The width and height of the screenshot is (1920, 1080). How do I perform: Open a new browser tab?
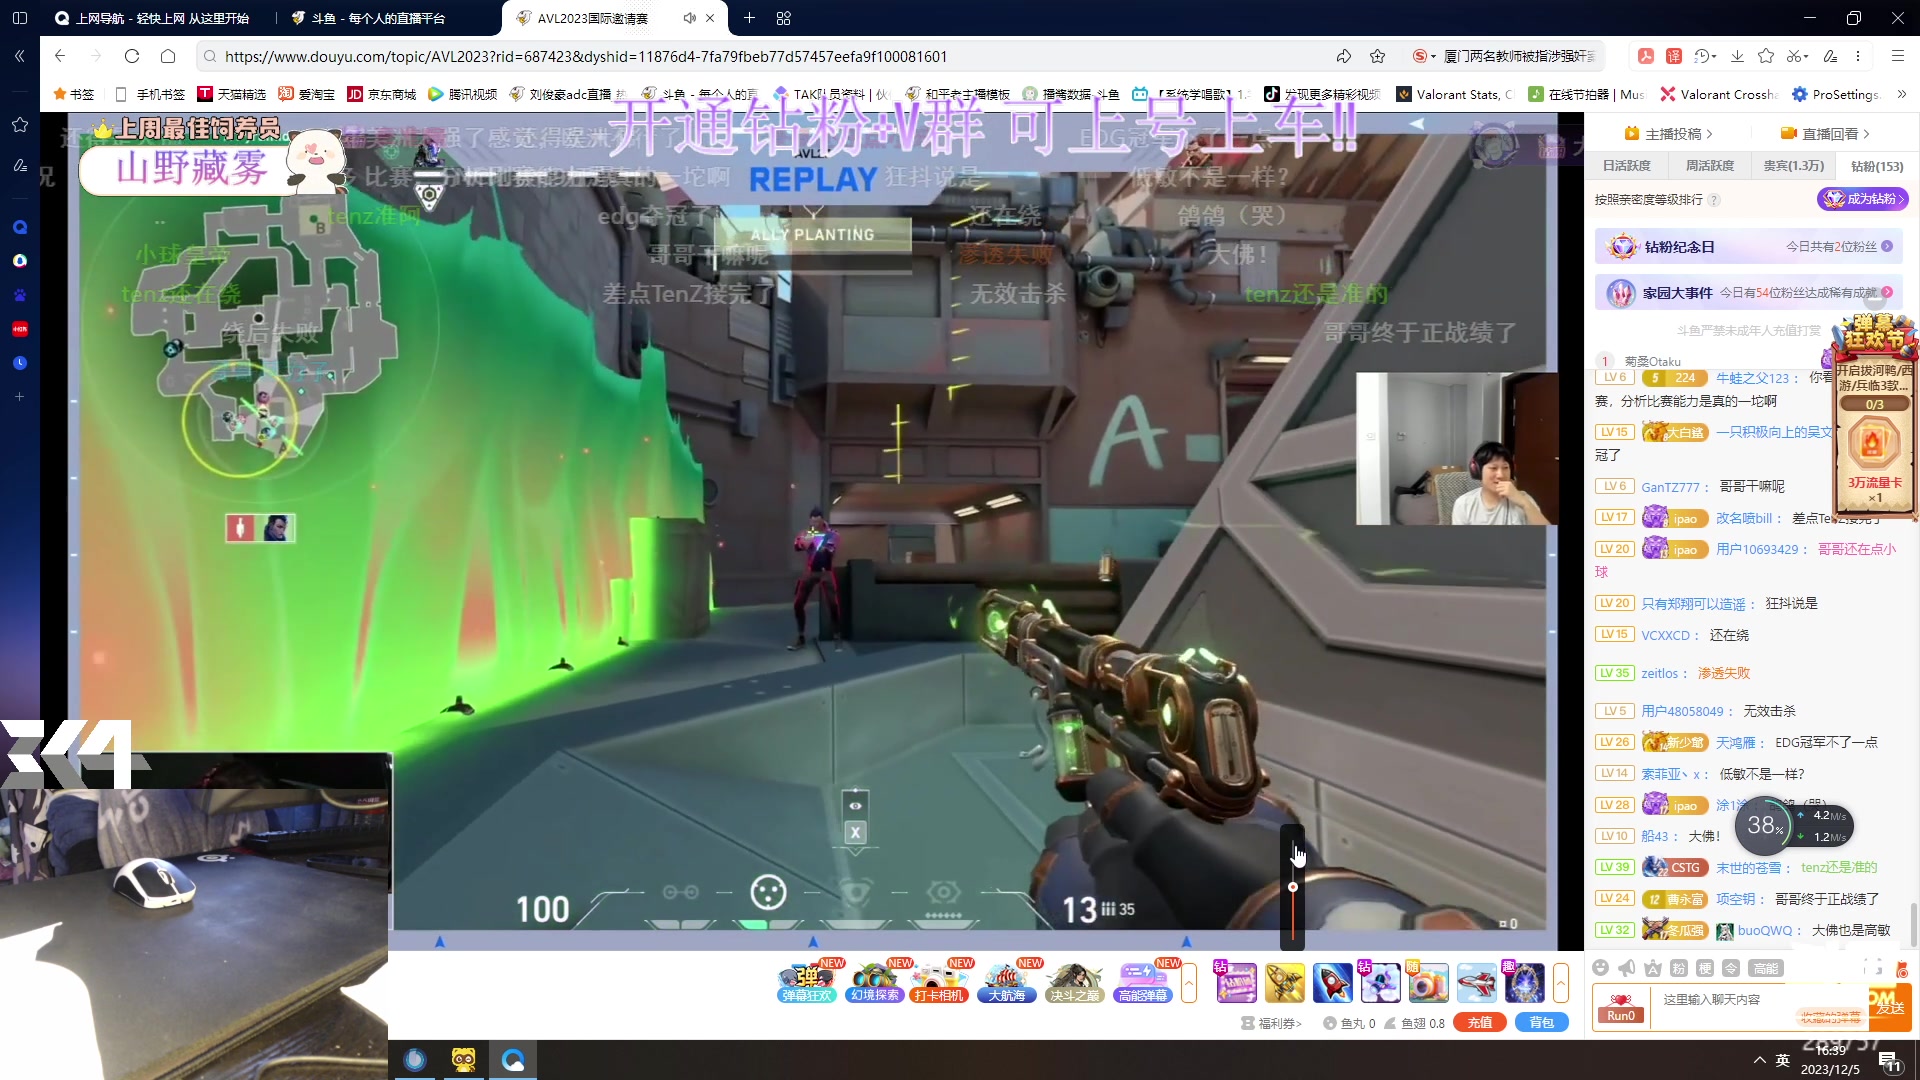pyautogui.click(x=749, y=18)
